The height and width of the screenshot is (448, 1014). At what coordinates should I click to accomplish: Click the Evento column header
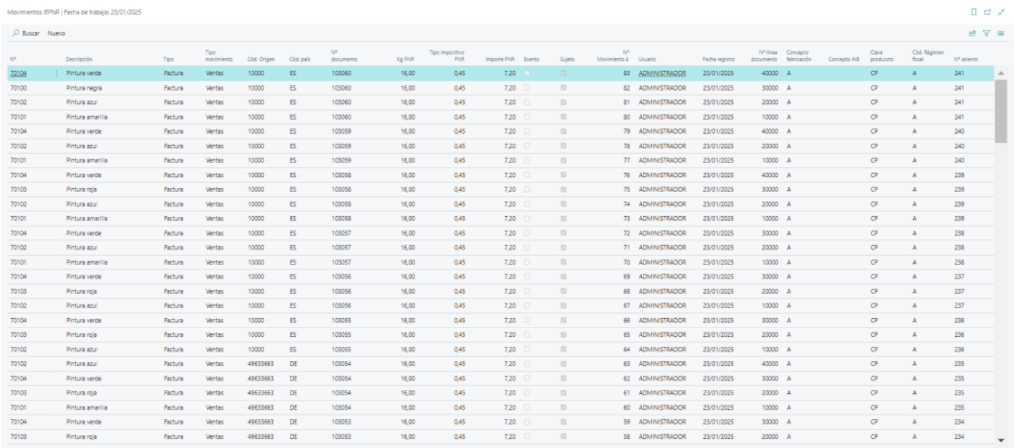click(x=532, y=59)
